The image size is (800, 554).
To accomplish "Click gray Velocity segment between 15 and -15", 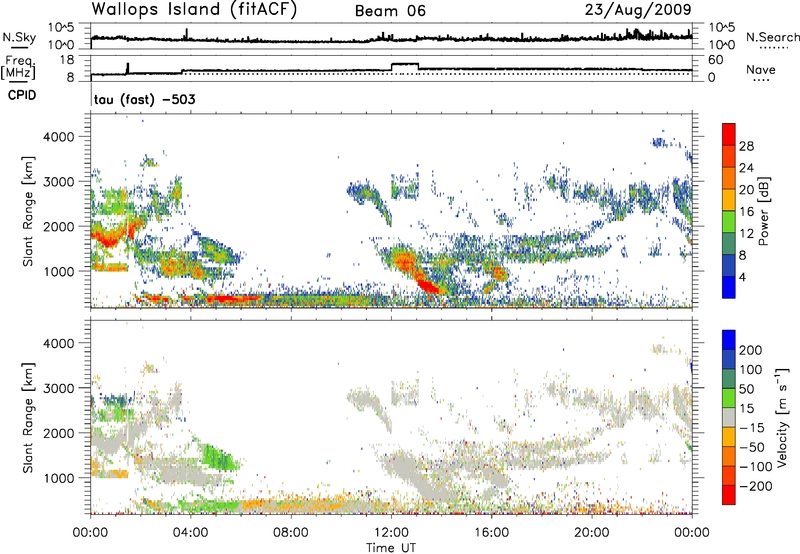I will 729,417.
